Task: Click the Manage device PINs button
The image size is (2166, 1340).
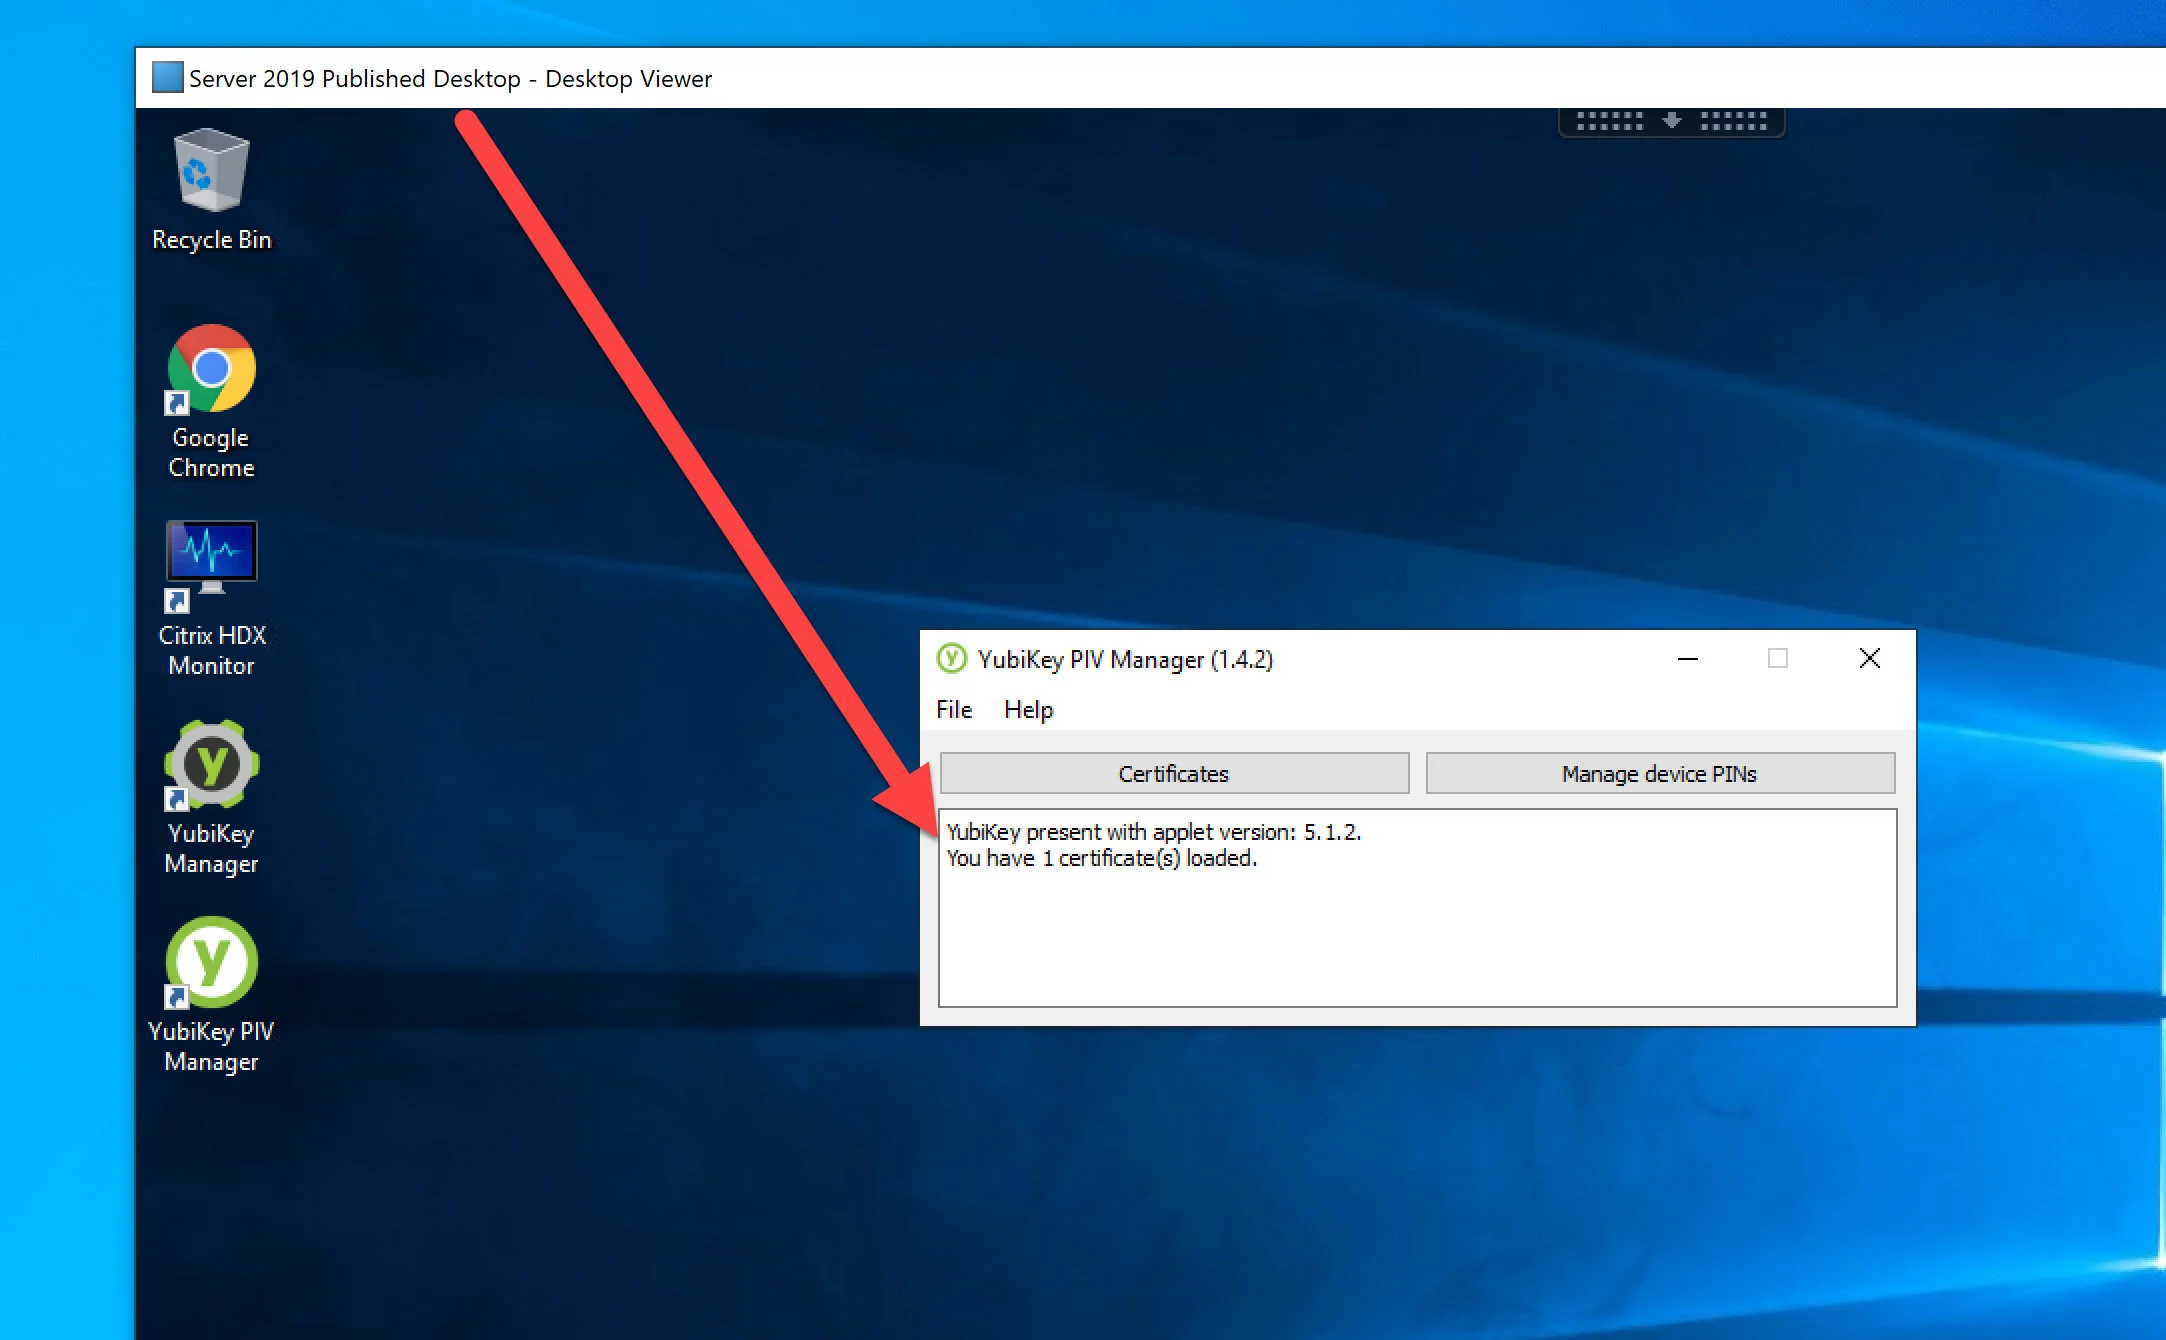Action: (1660, 773)
